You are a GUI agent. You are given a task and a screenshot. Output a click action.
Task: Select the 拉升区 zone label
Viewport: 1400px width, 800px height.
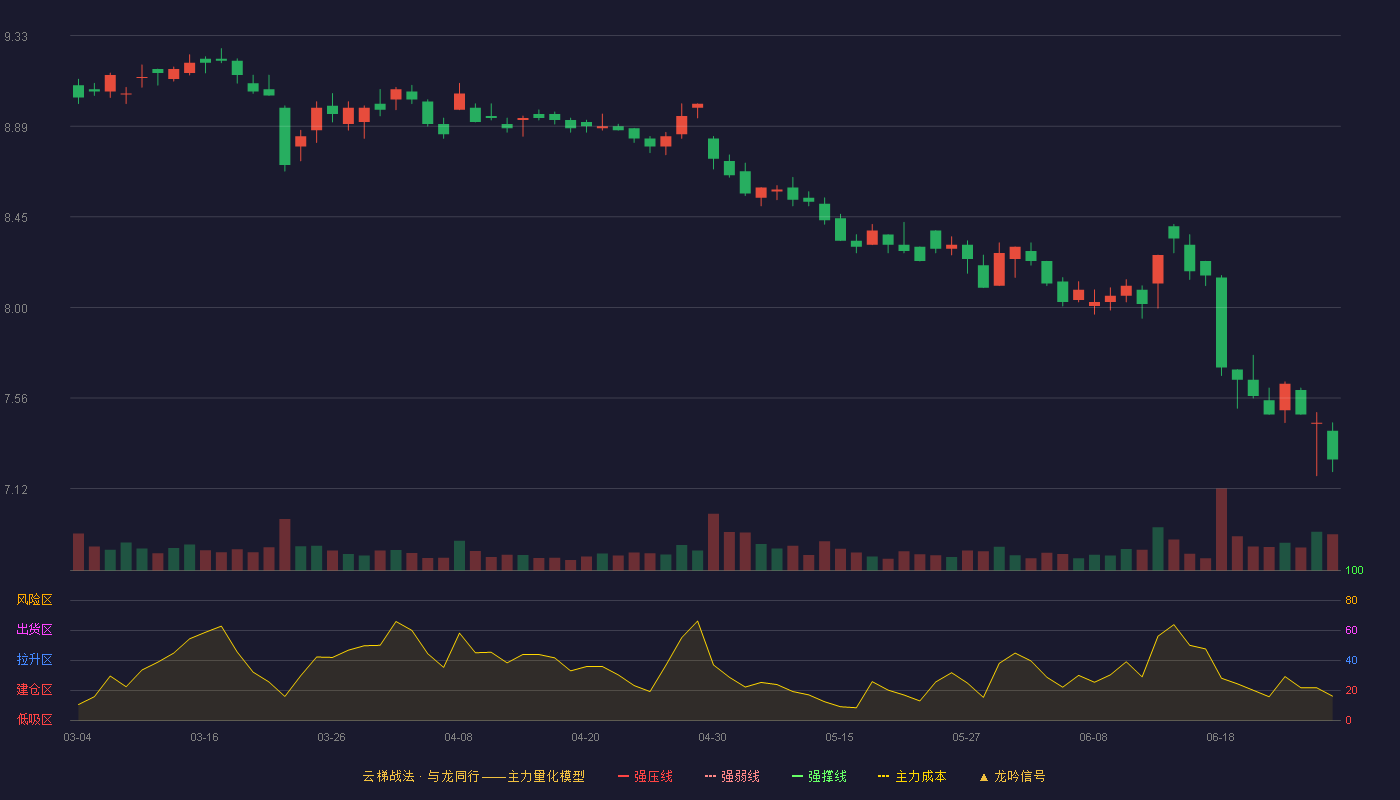pos(35,660)
